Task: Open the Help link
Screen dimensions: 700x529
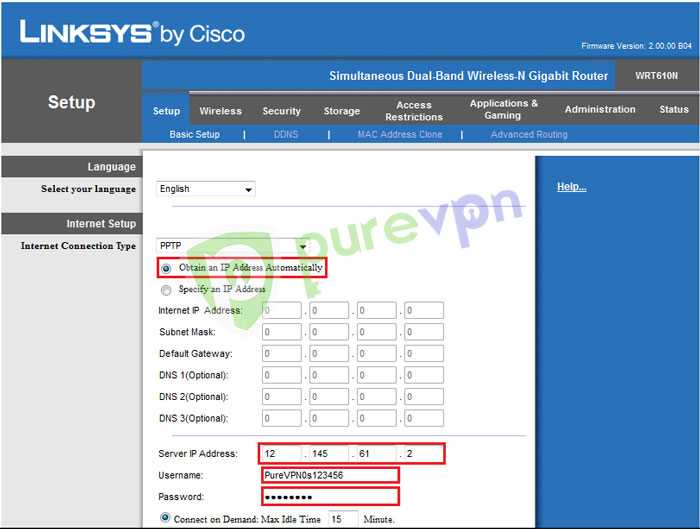Action: (x=571, y=187)
